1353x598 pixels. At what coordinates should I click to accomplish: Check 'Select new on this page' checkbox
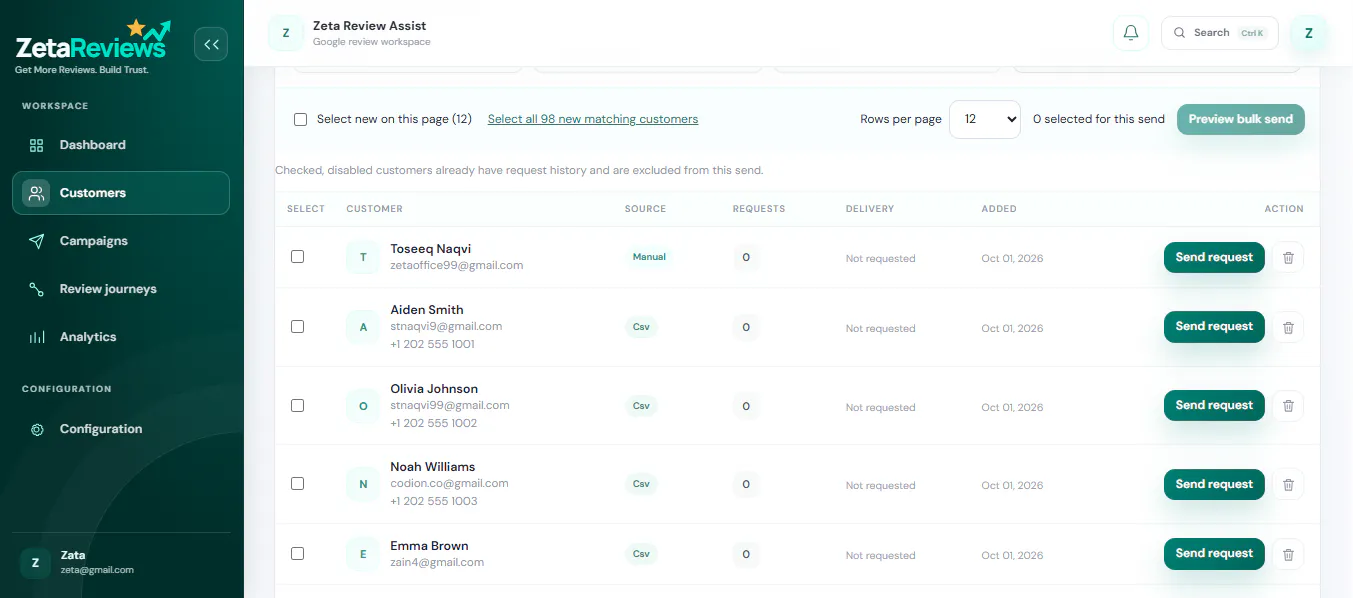click(300, 119)
